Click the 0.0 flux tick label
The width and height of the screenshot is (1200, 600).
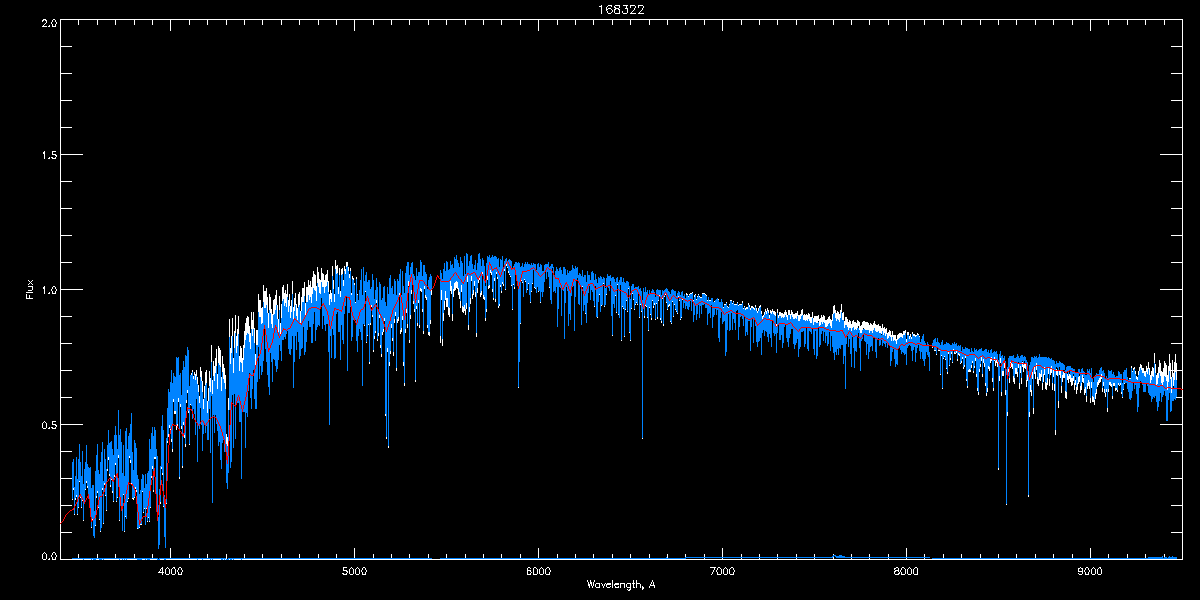click(47, 556)
